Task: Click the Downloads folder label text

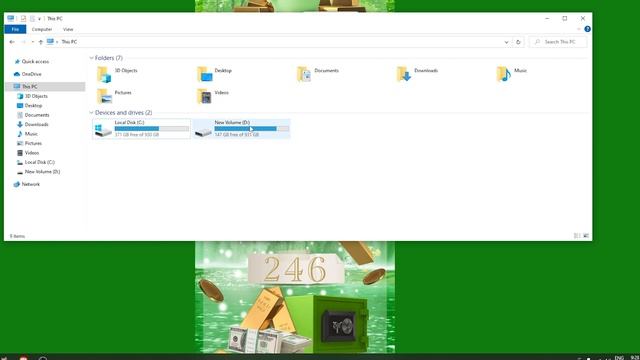Action: coord(426,71)
